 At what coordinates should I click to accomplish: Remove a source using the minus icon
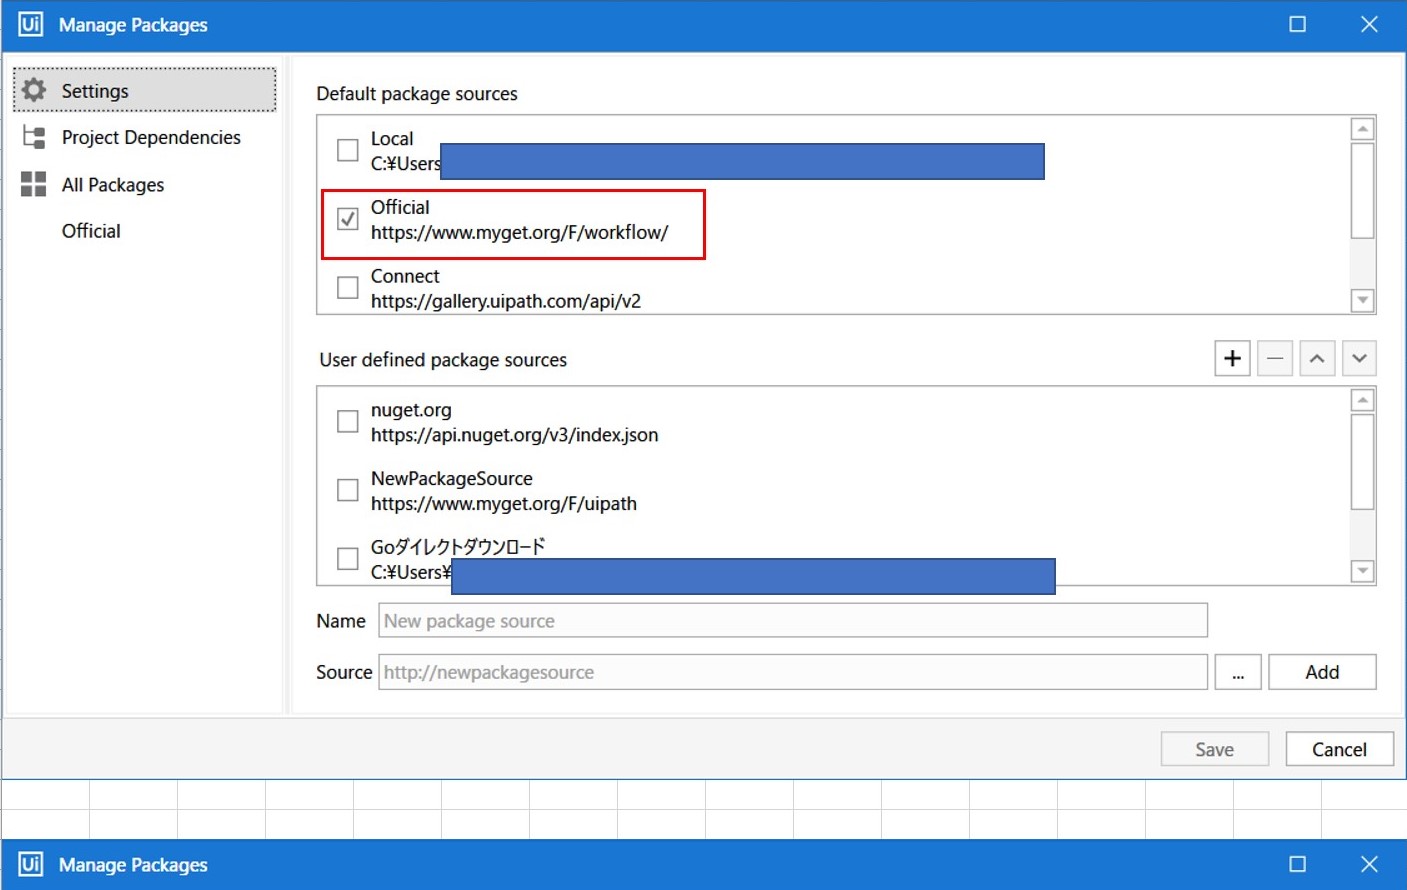coord(1274,357)
